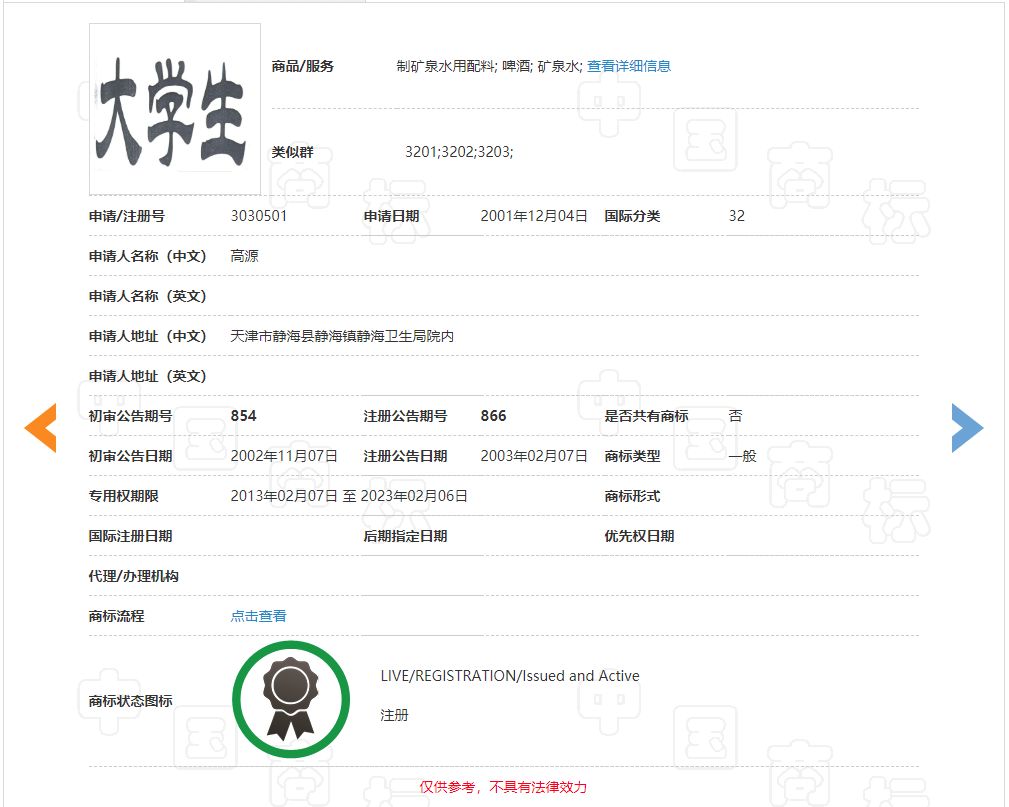Image resolution: width=1009 pixels, height=807 pixels.
Task: Click registration announcement issue number 866
Action: pyautogui.click(x=493, y=416)
